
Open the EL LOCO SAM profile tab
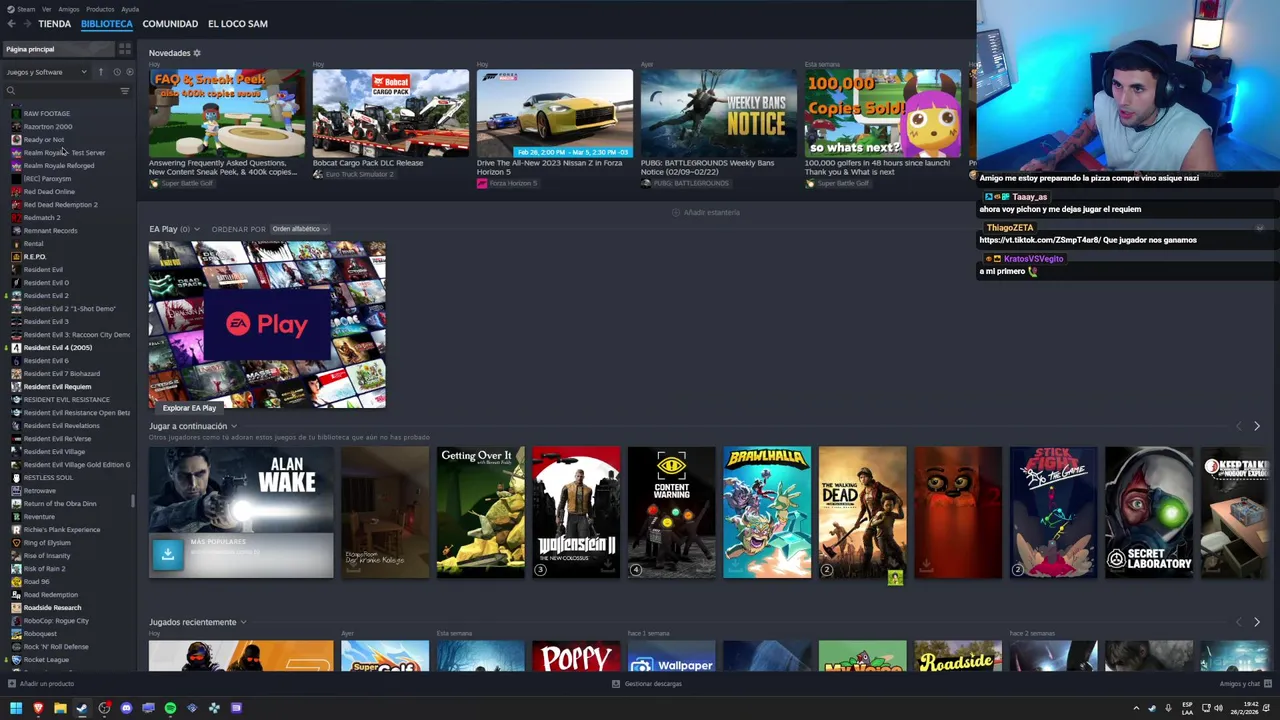tap(238, 24)
